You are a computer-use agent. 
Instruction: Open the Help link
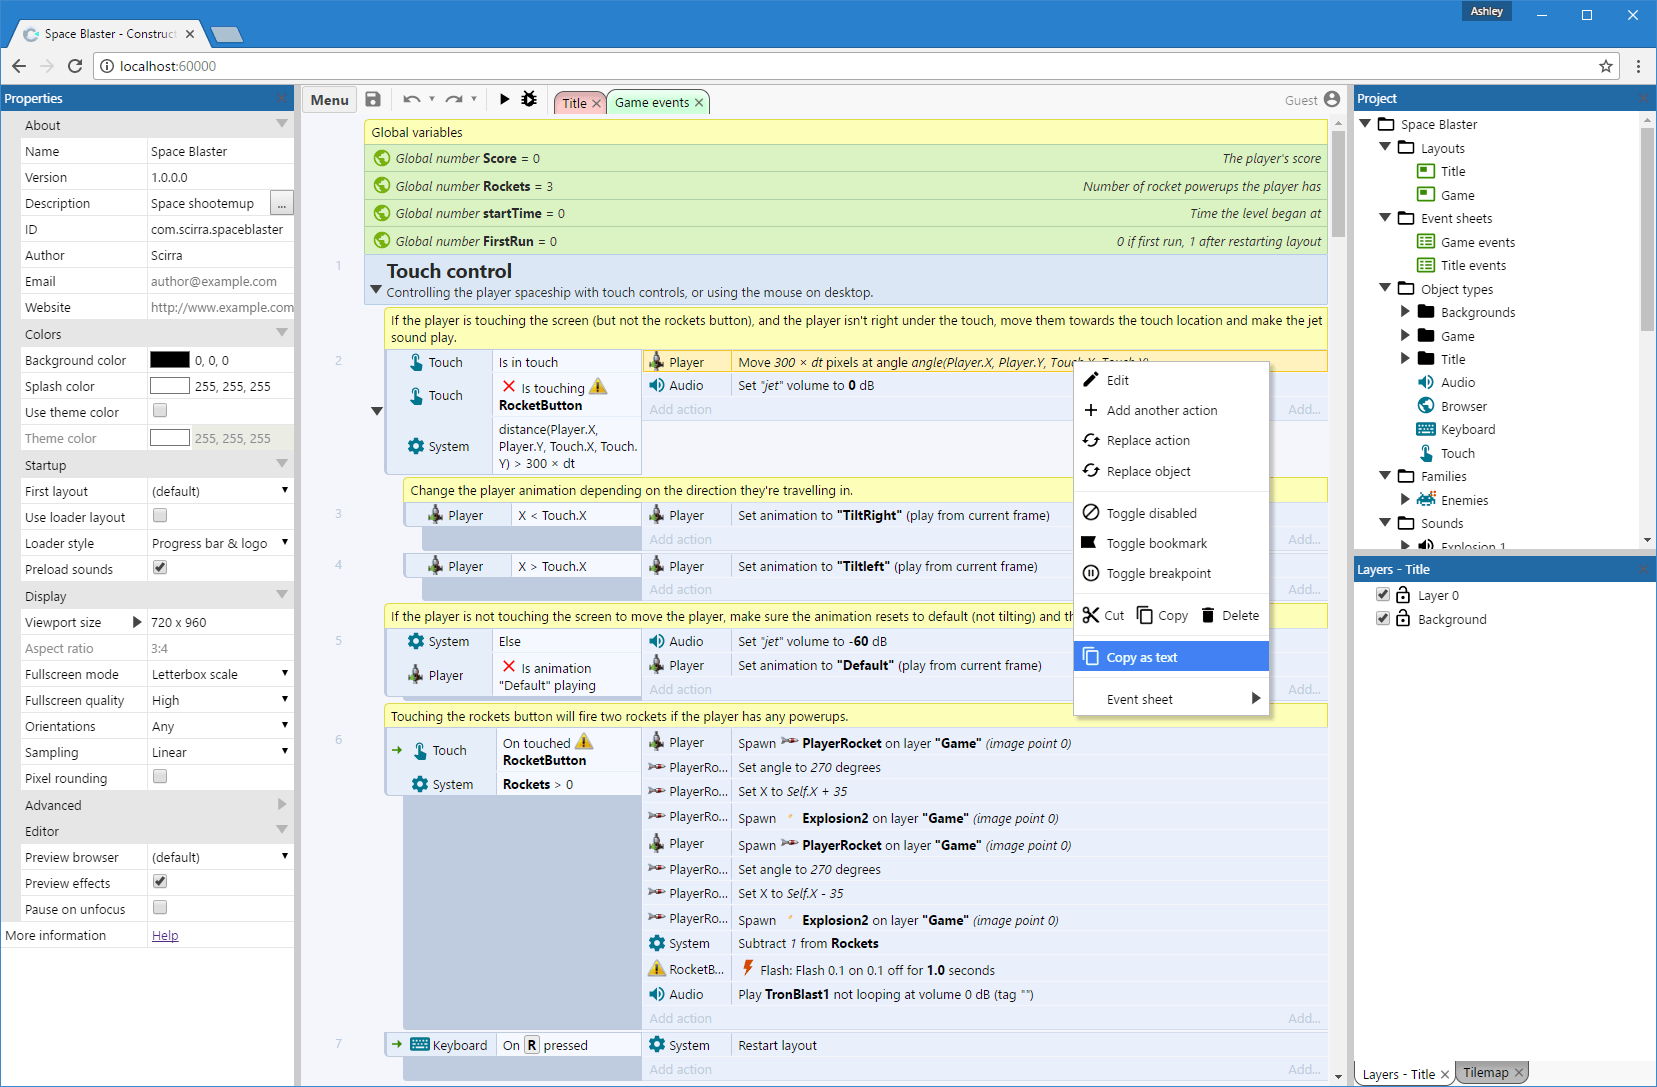165,936
